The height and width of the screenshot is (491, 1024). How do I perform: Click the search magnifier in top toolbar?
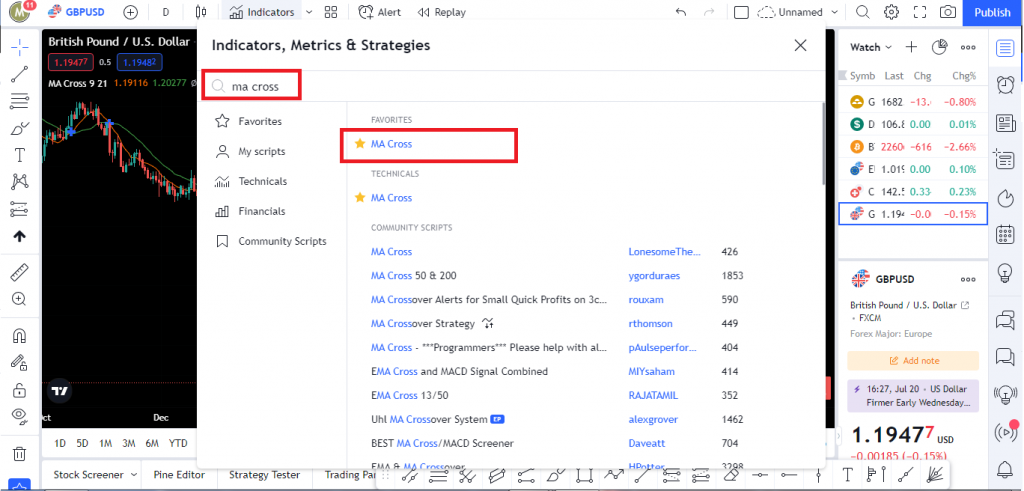863,12
